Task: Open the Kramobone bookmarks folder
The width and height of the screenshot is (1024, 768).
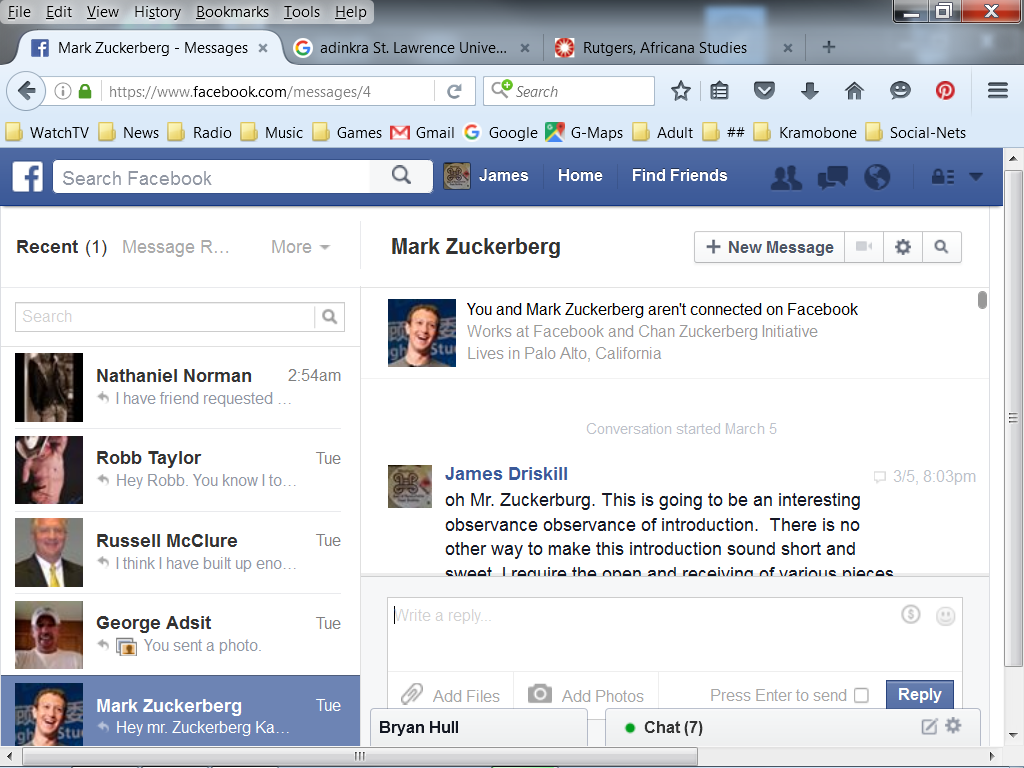Action: click(x=805, y=133)
